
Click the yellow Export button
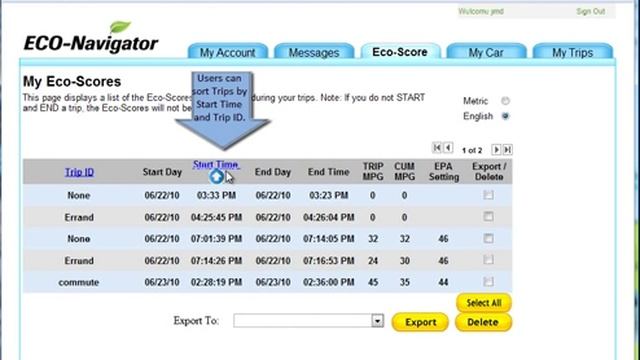420,322
